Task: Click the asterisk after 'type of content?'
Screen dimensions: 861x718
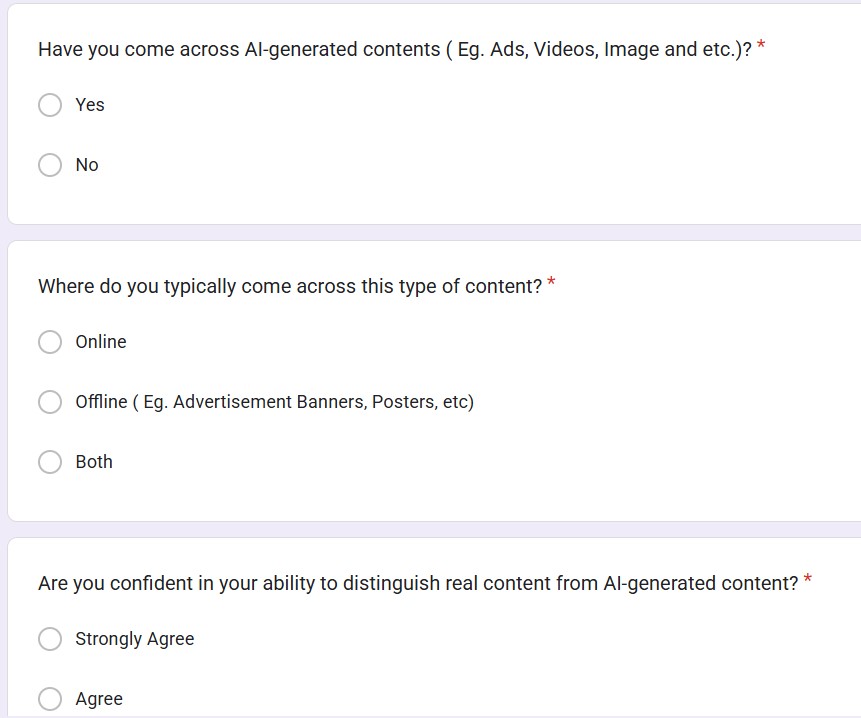Action: click(551, 283)
